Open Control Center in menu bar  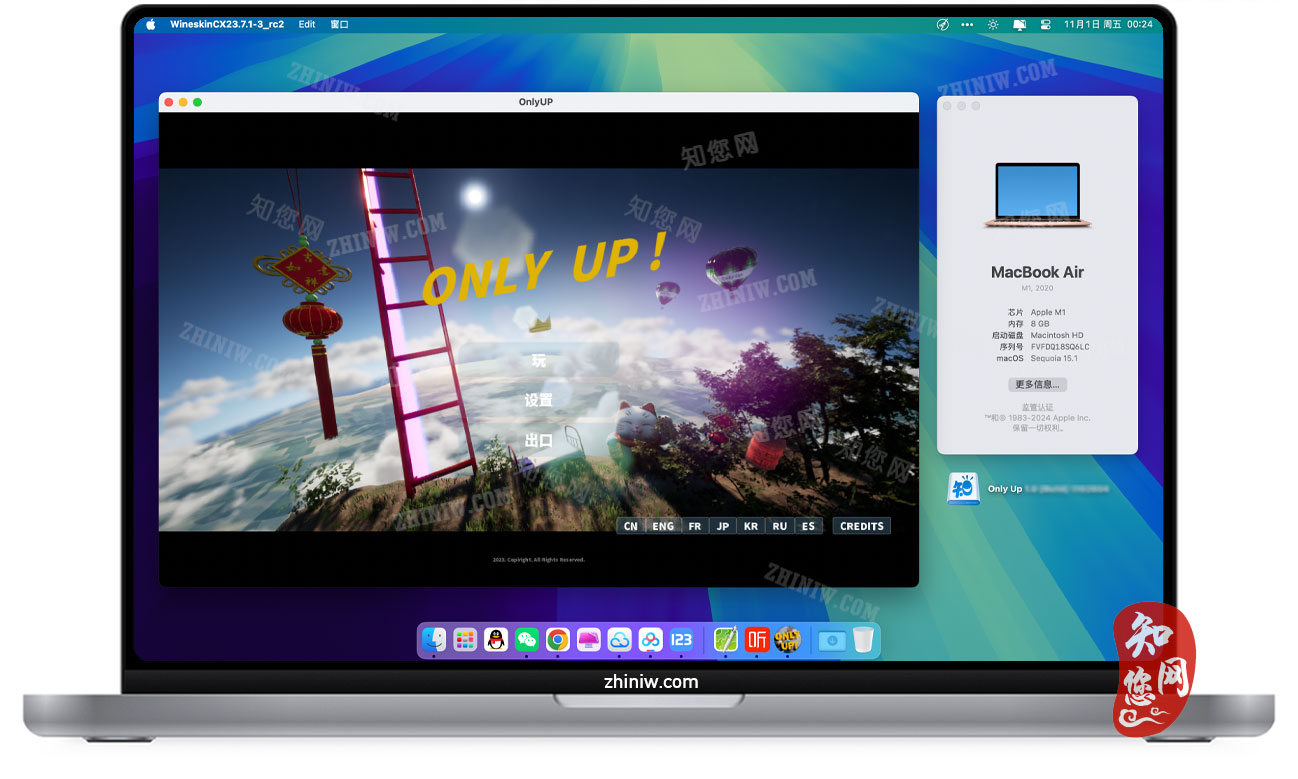1046,24
